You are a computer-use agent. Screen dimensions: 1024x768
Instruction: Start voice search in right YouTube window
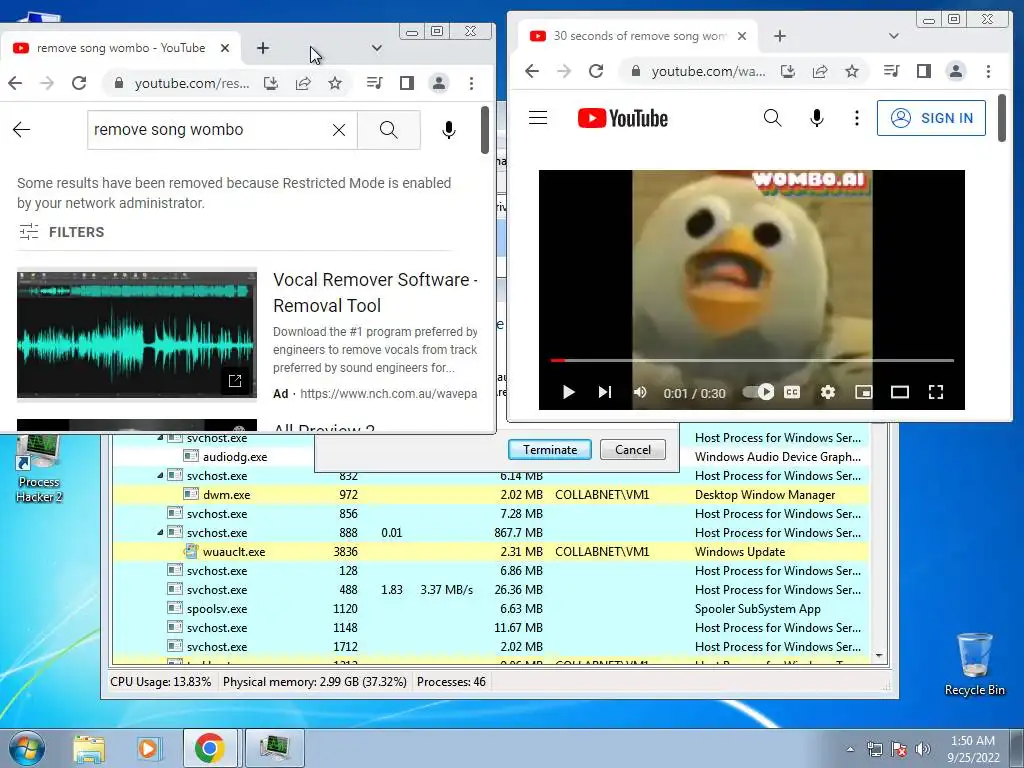tap(816, 118)
